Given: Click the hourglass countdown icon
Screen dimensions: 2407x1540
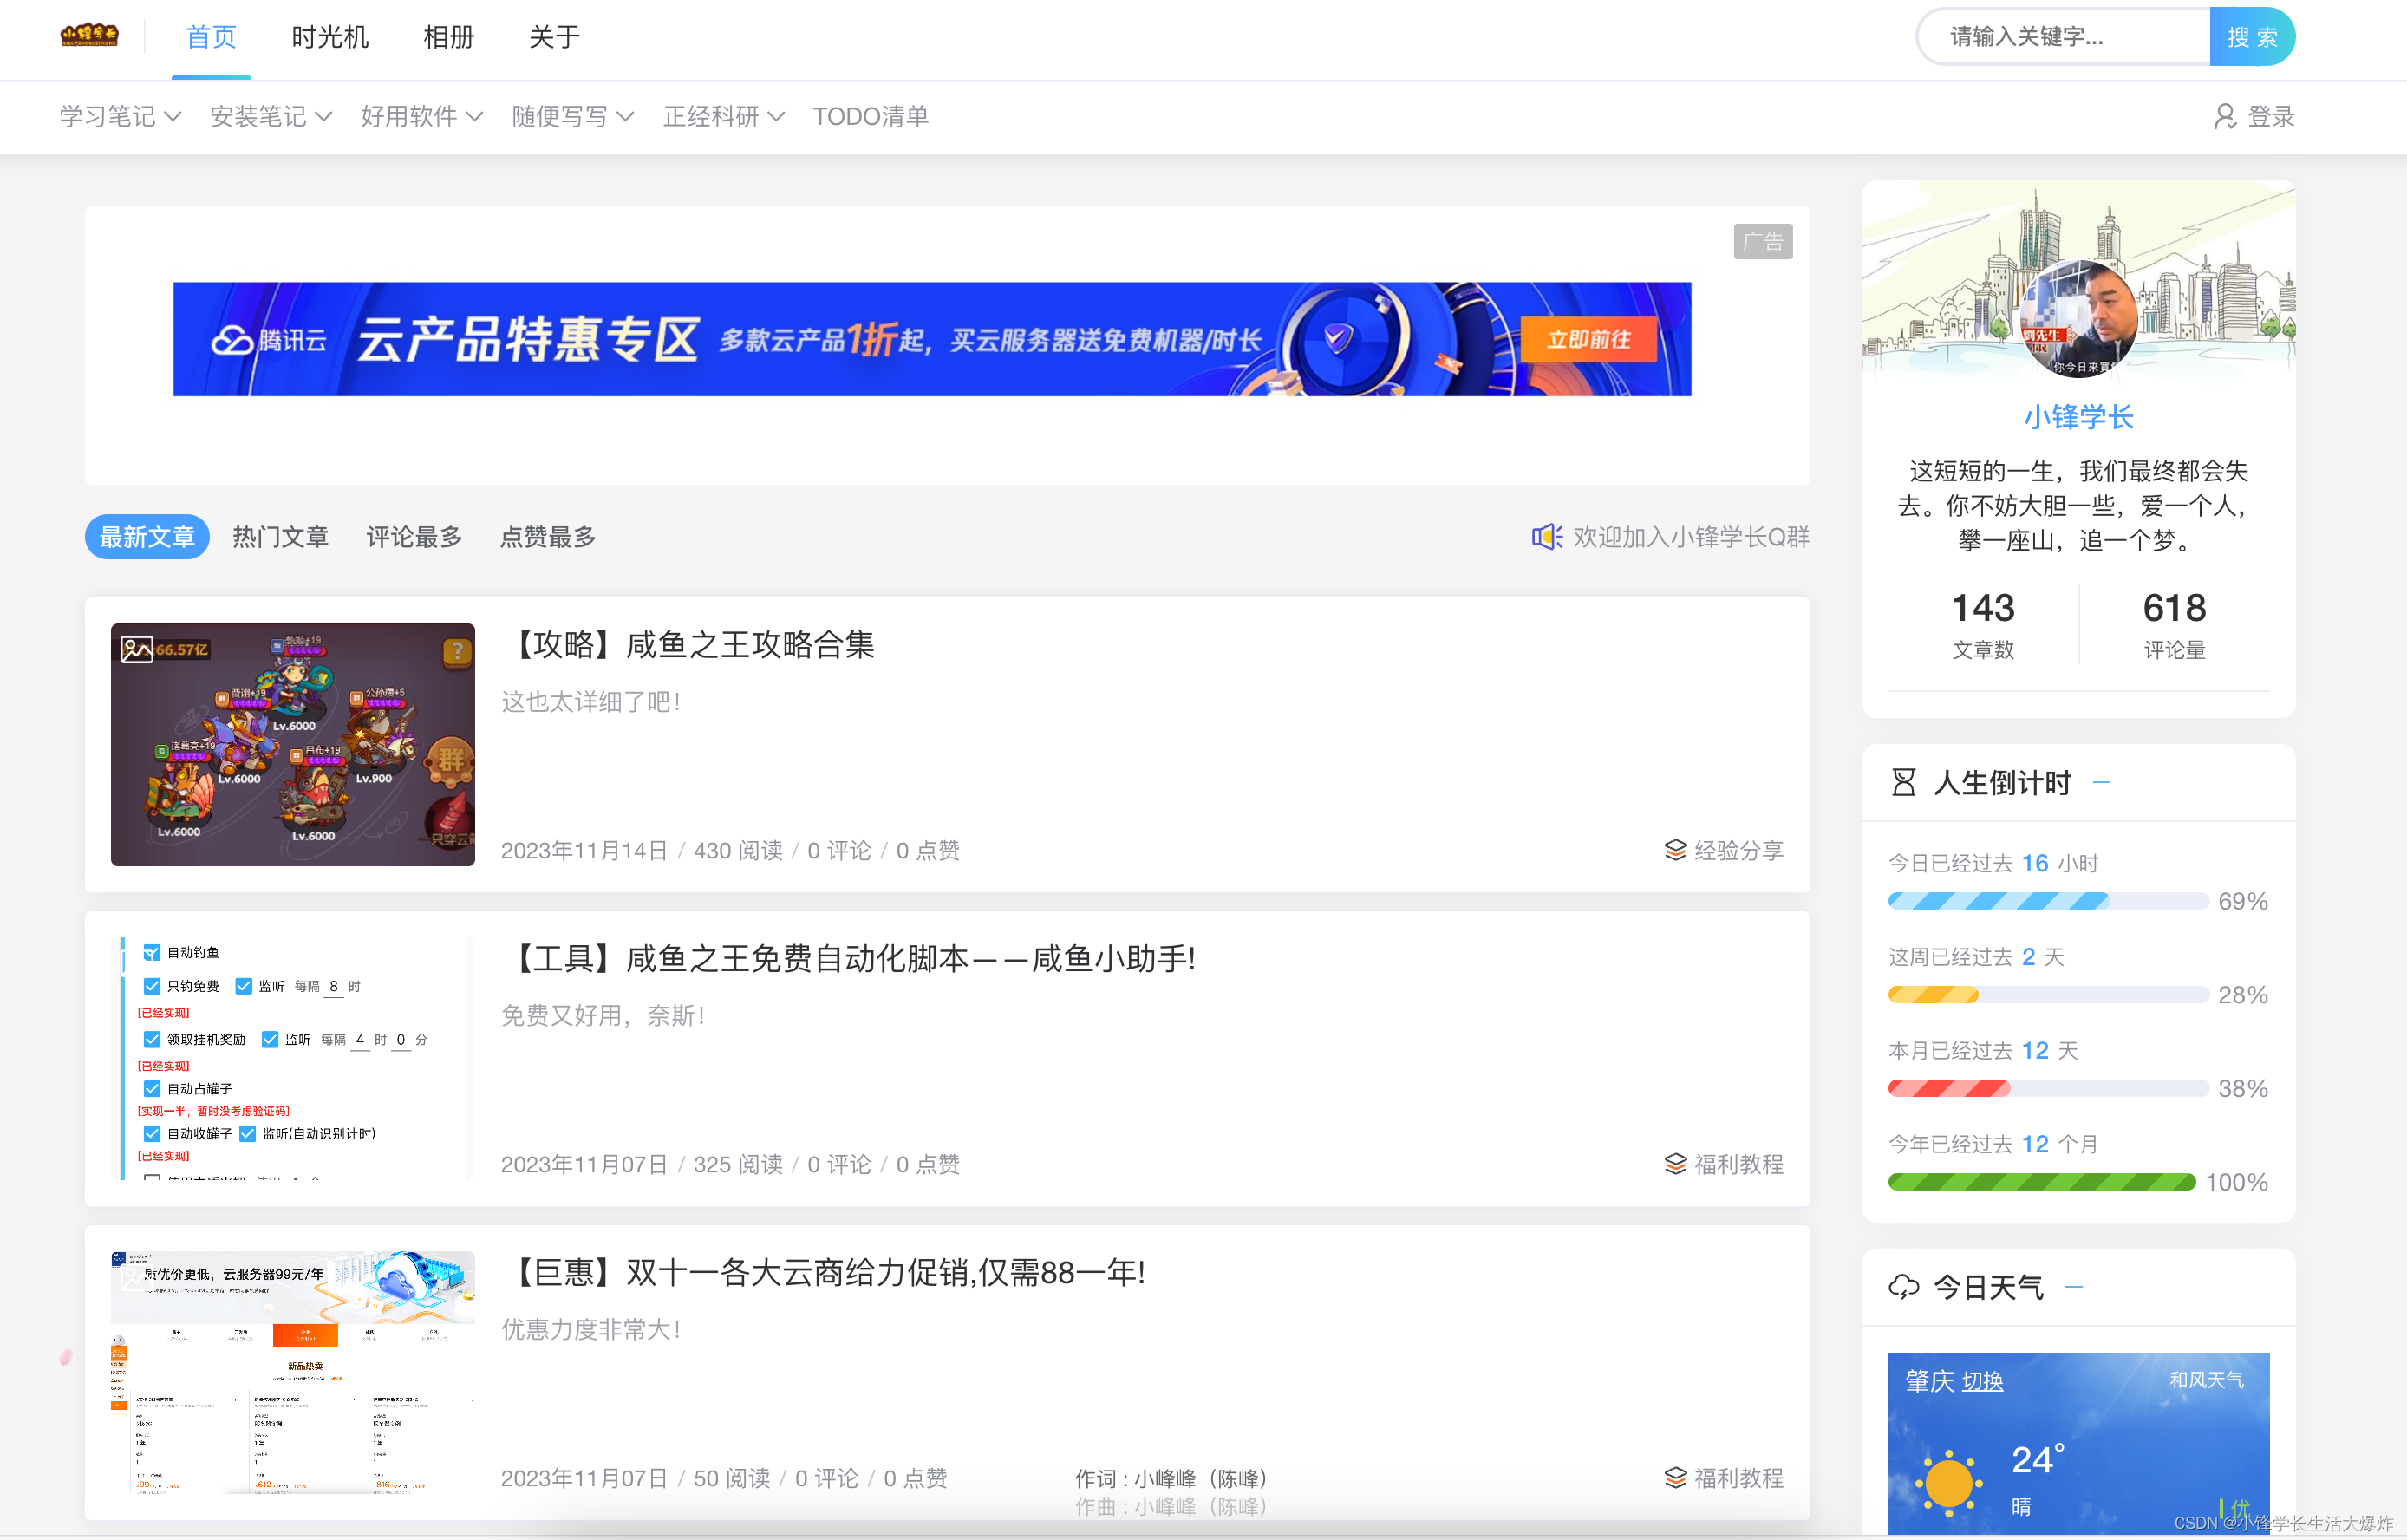Looking at the screenshot, I should [x=1903, y=782].
